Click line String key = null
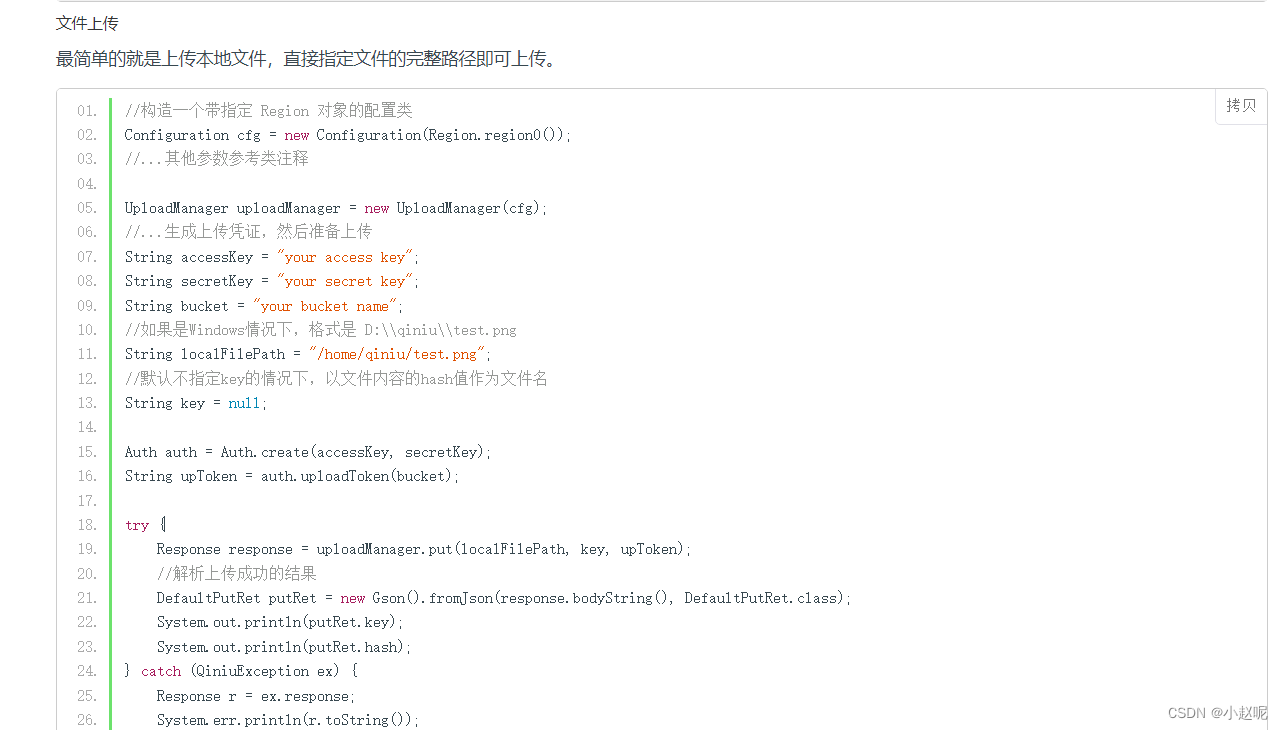This screenshot has width=1283, height=730. 196,403
